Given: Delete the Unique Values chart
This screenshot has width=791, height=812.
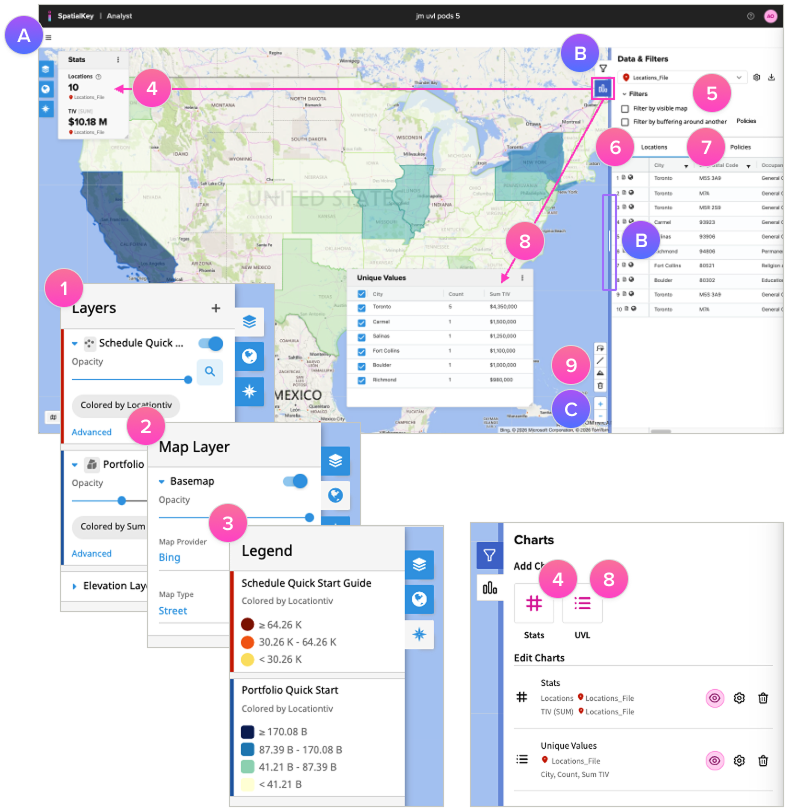Looking at the screenshot, I should [763, 760].
